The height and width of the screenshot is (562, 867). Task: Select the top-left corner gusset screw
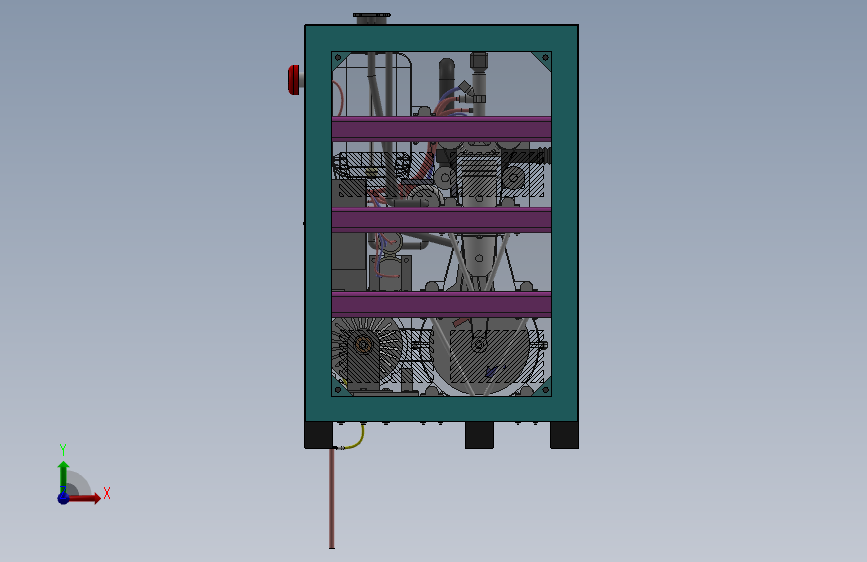coord(338,58)
